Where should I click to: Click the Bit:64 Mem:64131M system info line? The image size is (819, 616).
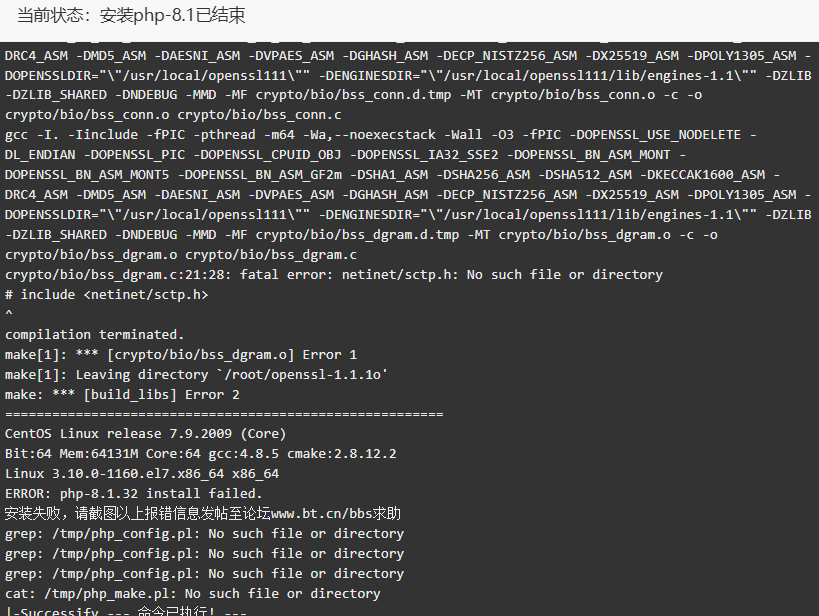(x=201, y=454)
